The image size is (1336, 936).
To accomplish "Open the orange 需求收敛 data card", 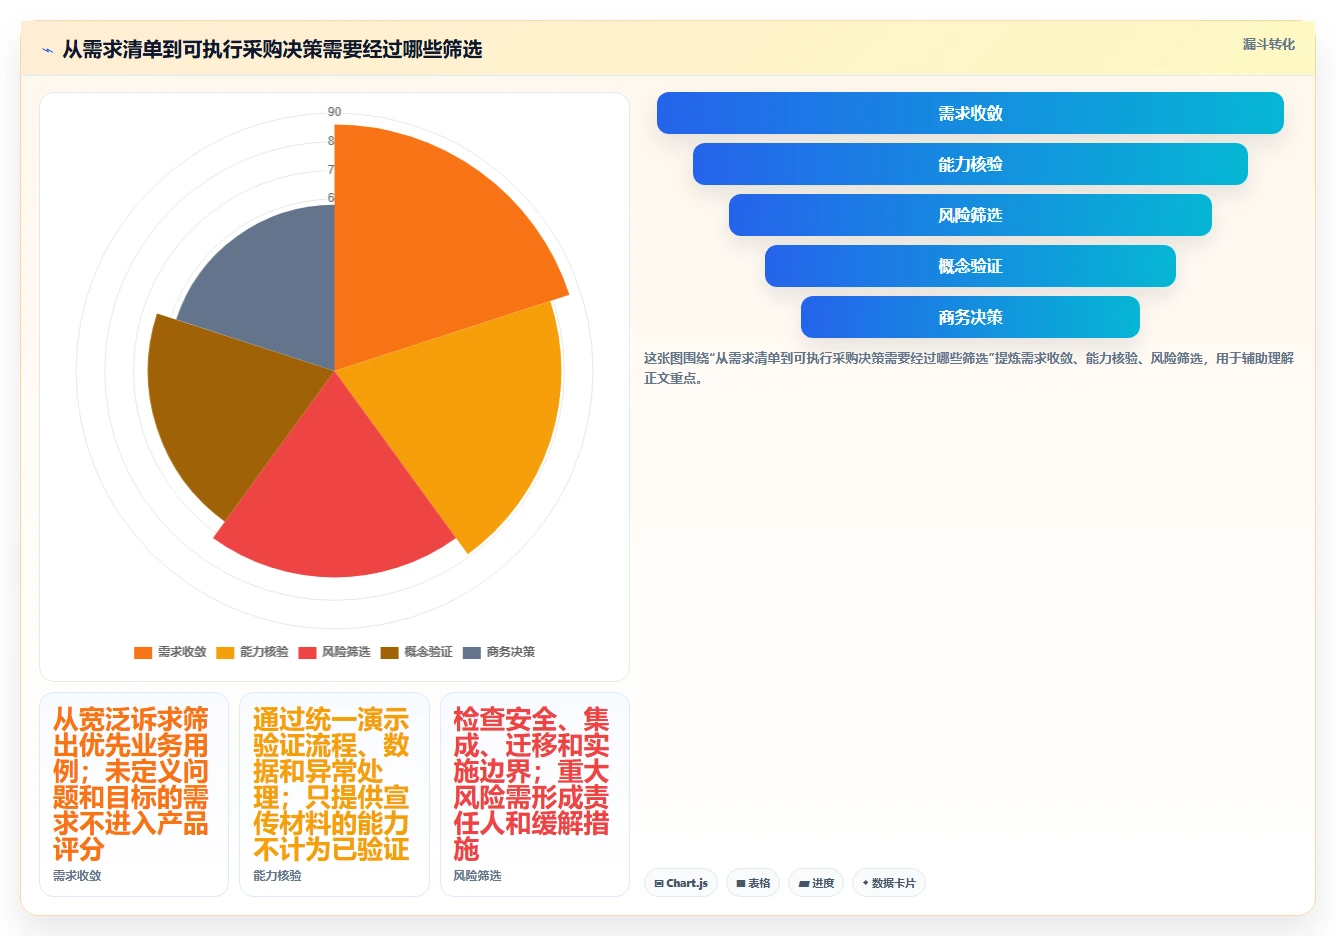I will point(134,795).
